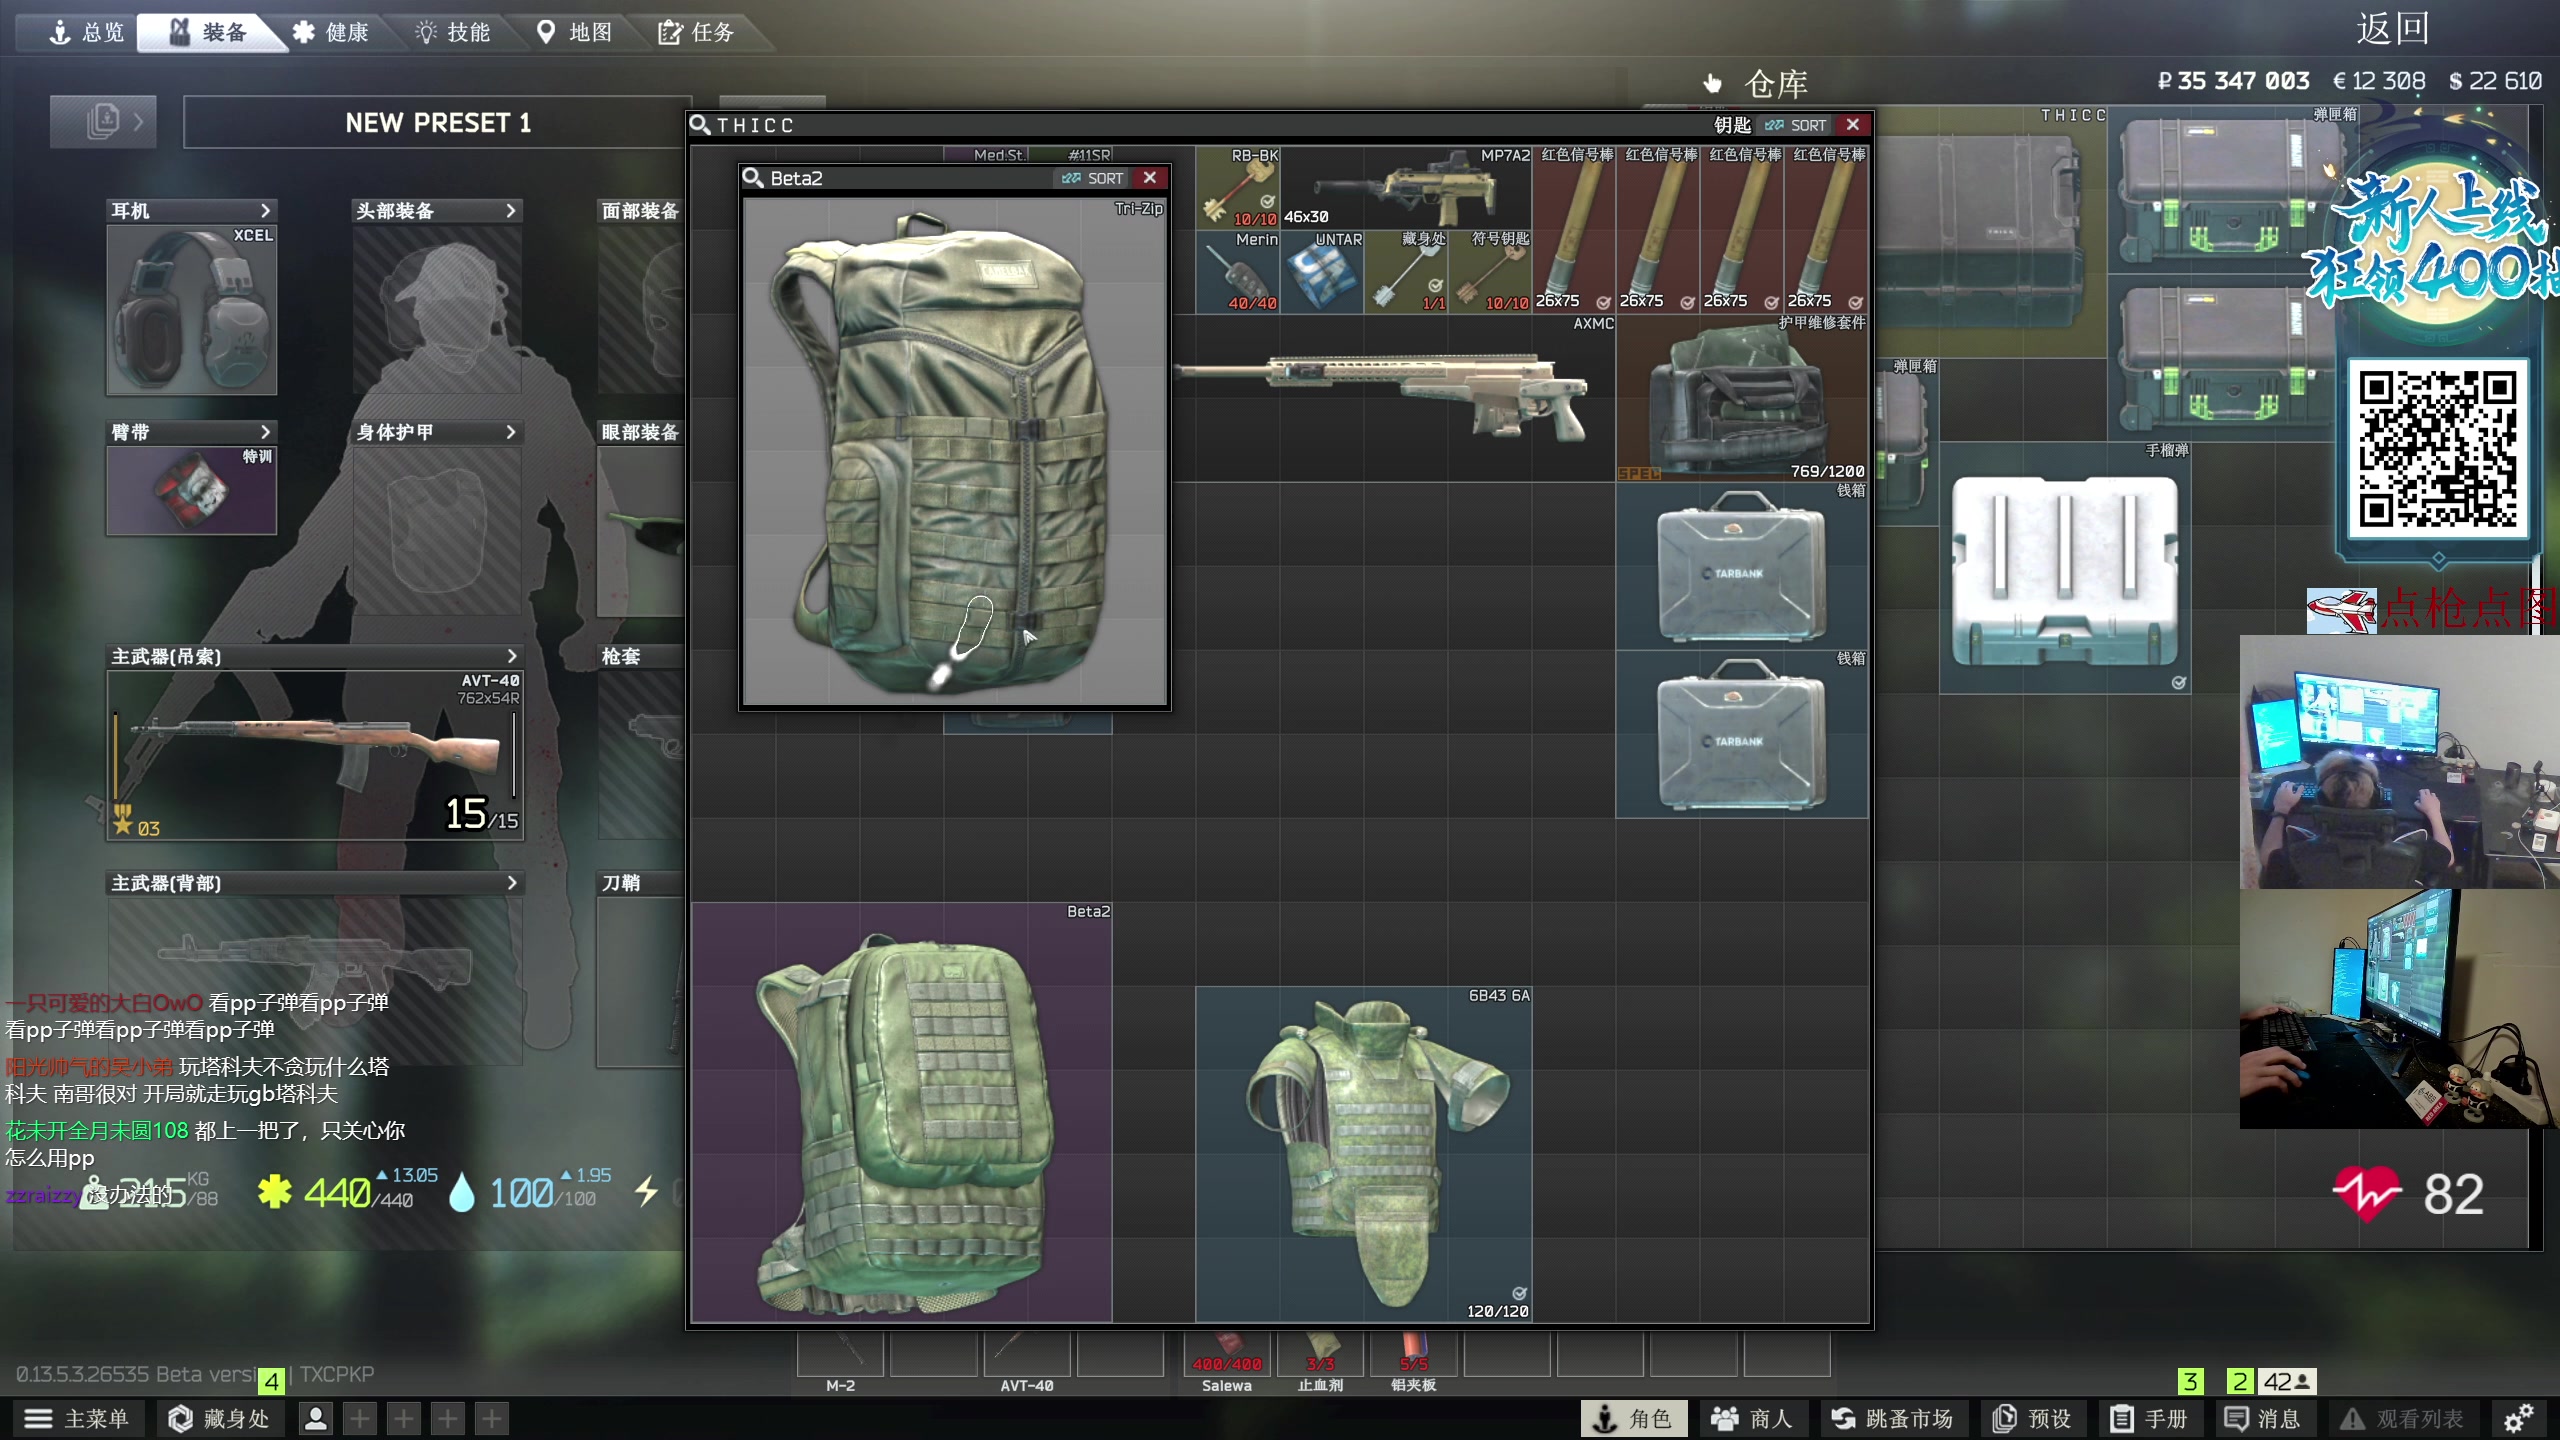Select the 手榴弹 grenade case in stash
This screenshot has width=2560, height=1440.
(x=2066, y=568)
